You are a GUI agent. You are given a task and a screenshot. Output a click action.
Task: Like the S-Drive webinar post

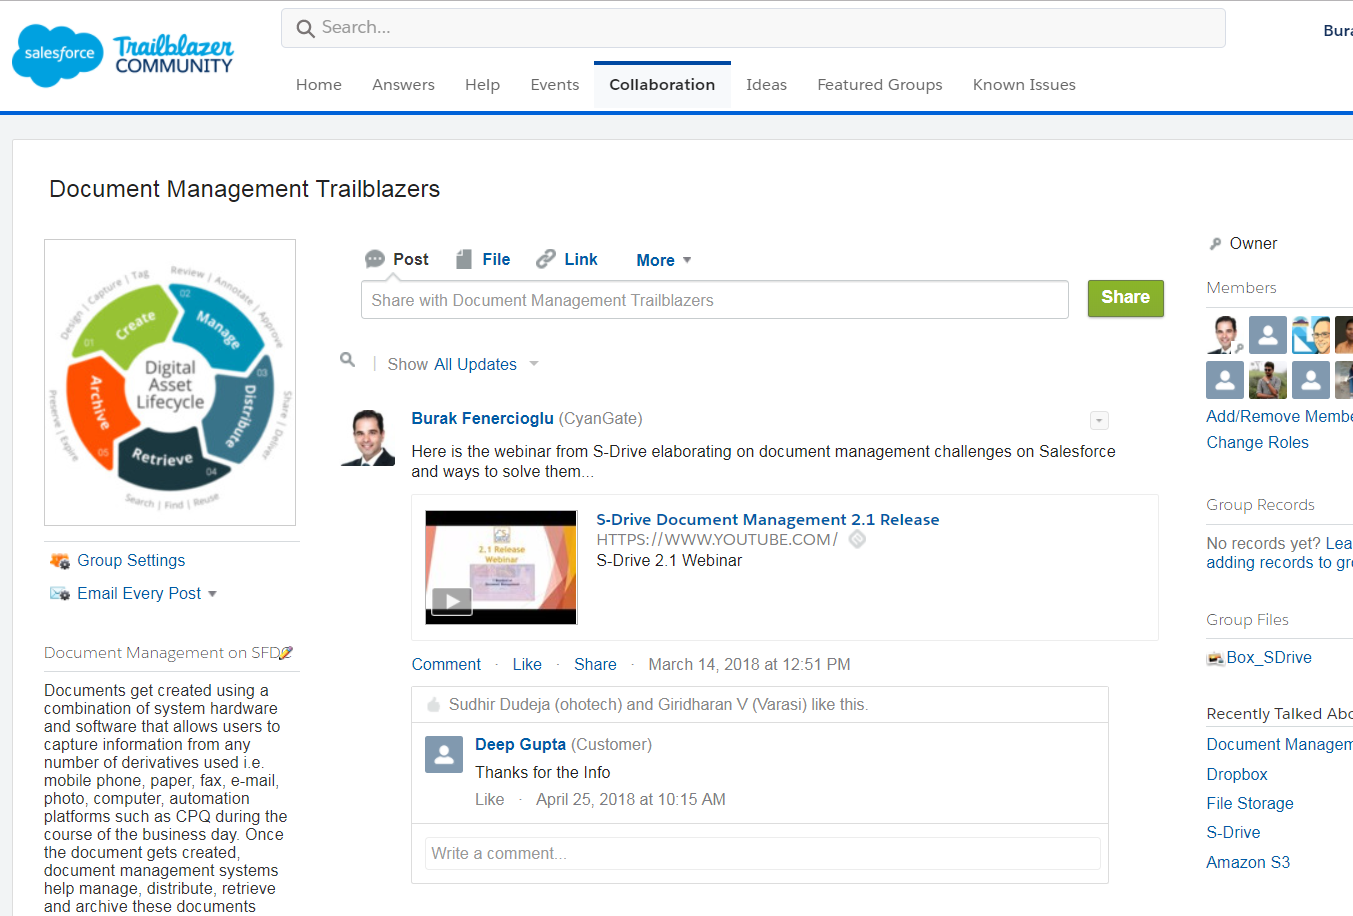point(527,665)
